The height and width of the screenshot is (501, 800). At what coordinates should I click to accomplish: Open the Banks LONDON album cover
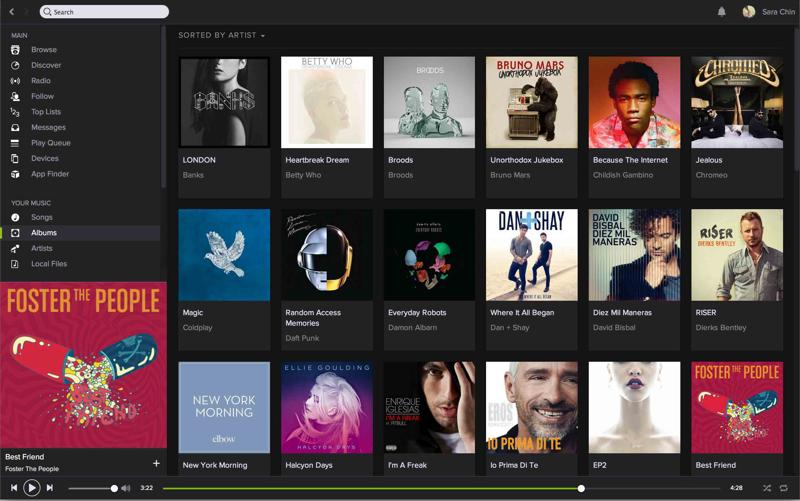[224, 102]
